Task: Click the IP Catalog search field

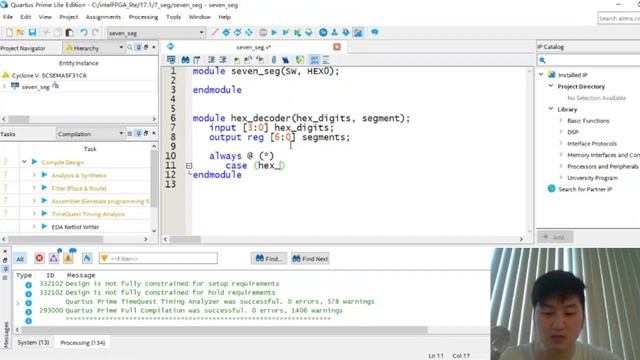Action: [x=588, y=60]
